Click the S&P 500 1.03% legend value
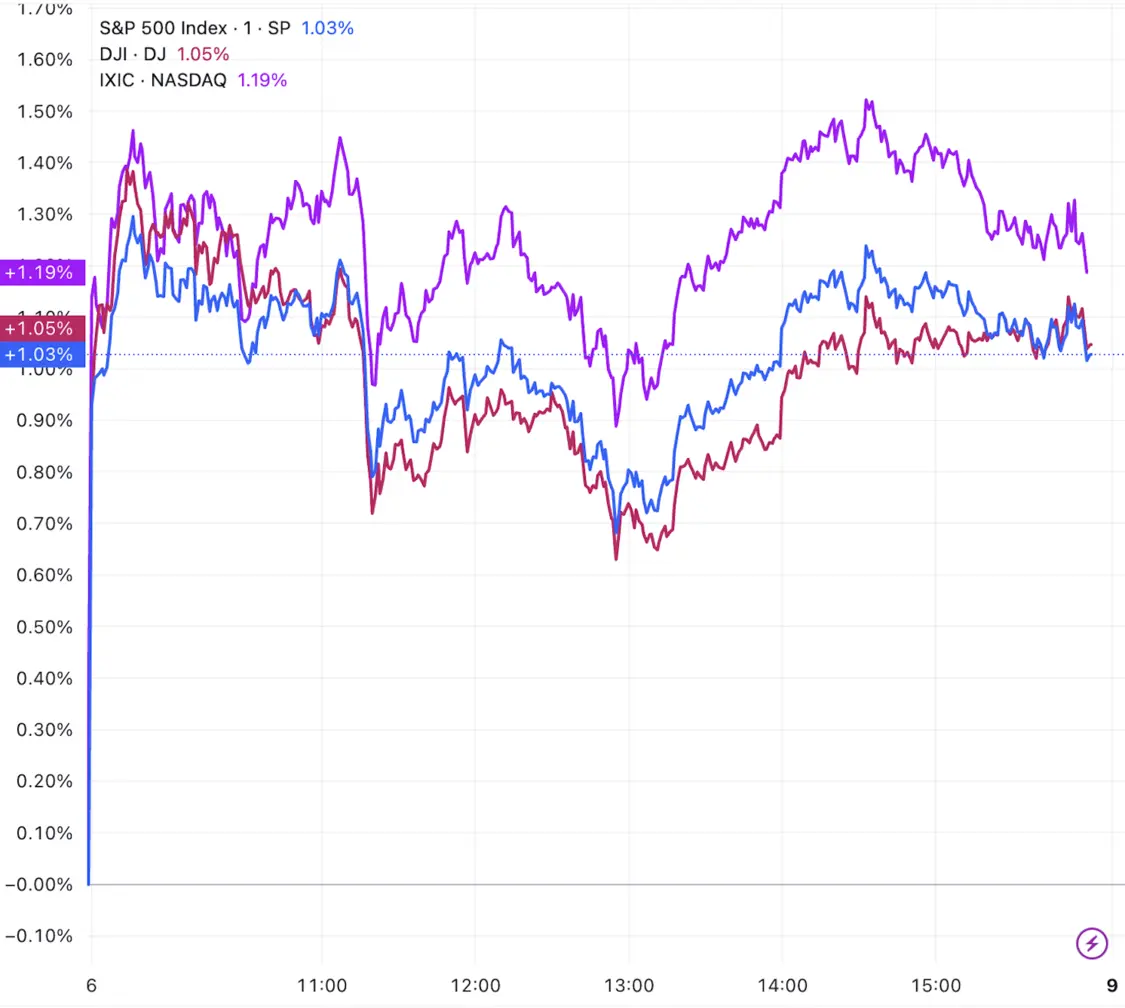 [x=327, y=28]
